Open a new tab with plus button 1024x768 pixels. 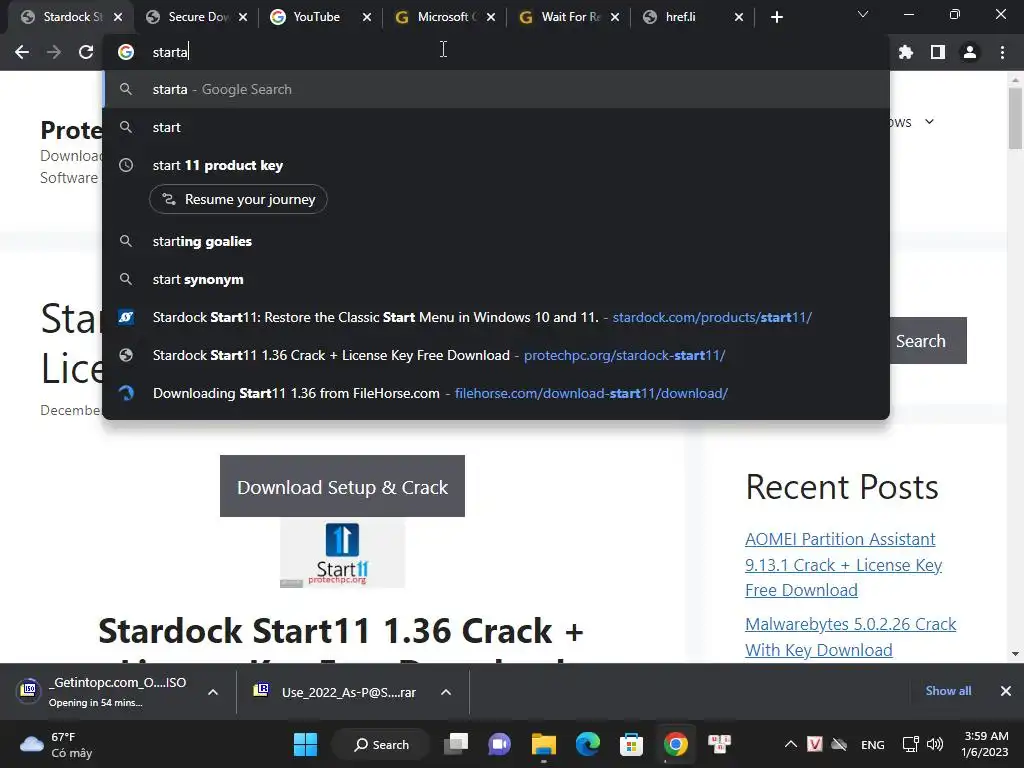pyautogui.click(x=776, y=17)
